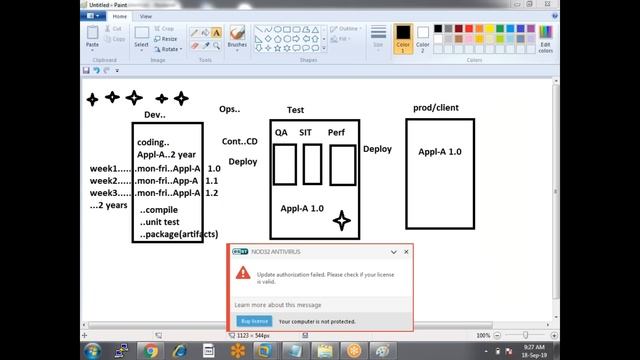640x360 pixels.
Task: Choose the Rectangle shape
Action: coord(287,30)
